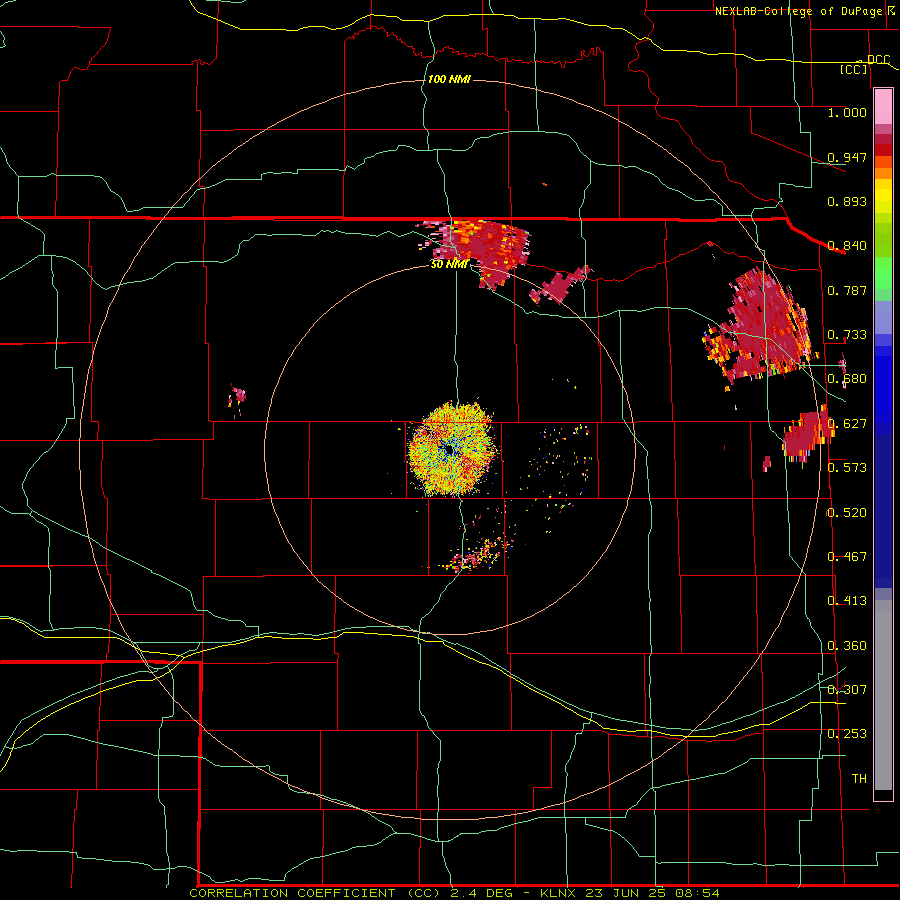Image resolution: width=900 pixels, height=900 pixels.
Task: Select the 0.253 value on the scale
Action: click(x=847, y=734)
